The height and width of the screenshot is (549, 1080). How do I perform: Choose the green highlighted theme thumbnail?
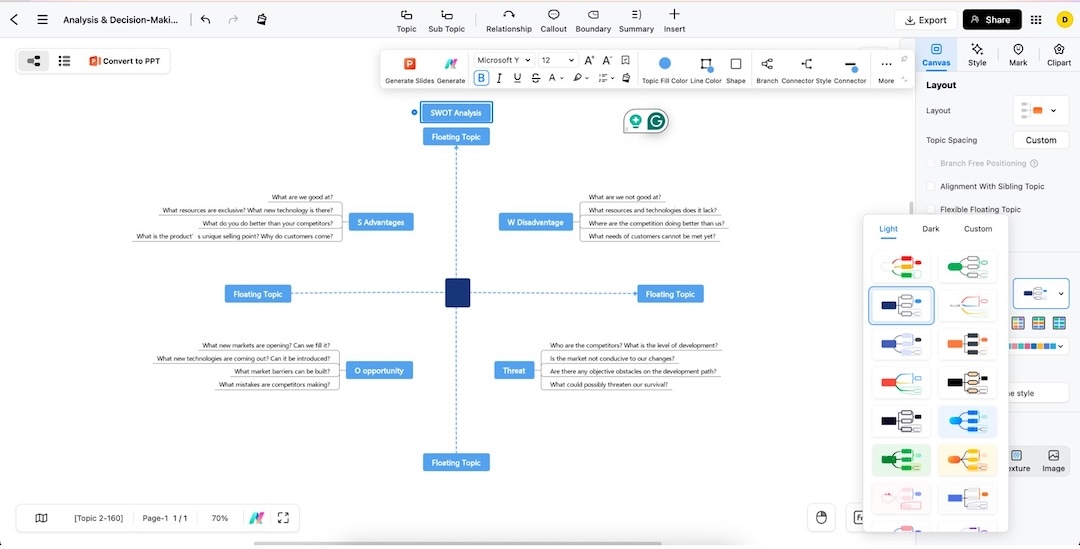(x=901, y=459)
